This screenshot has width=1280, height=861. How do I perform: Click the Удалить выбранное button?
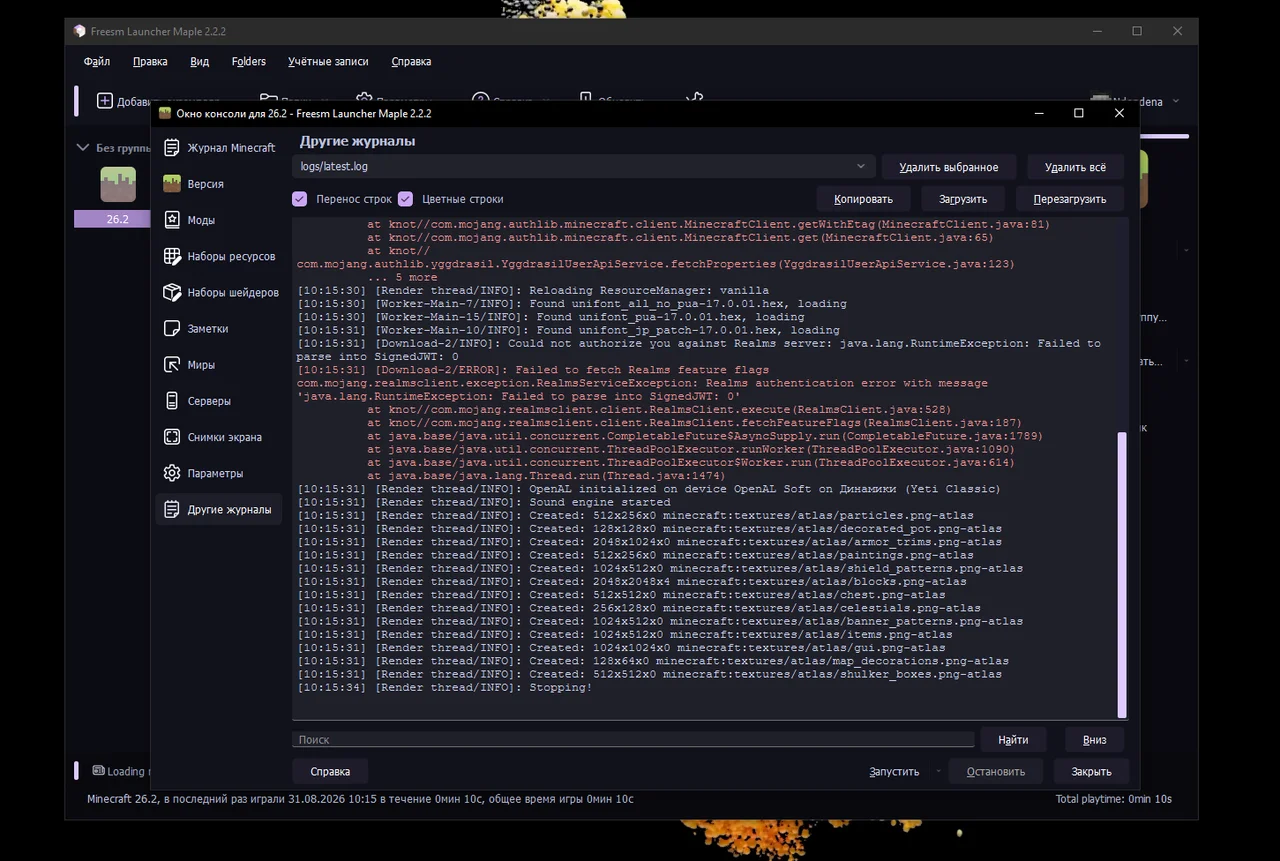(x=948, y=167)
